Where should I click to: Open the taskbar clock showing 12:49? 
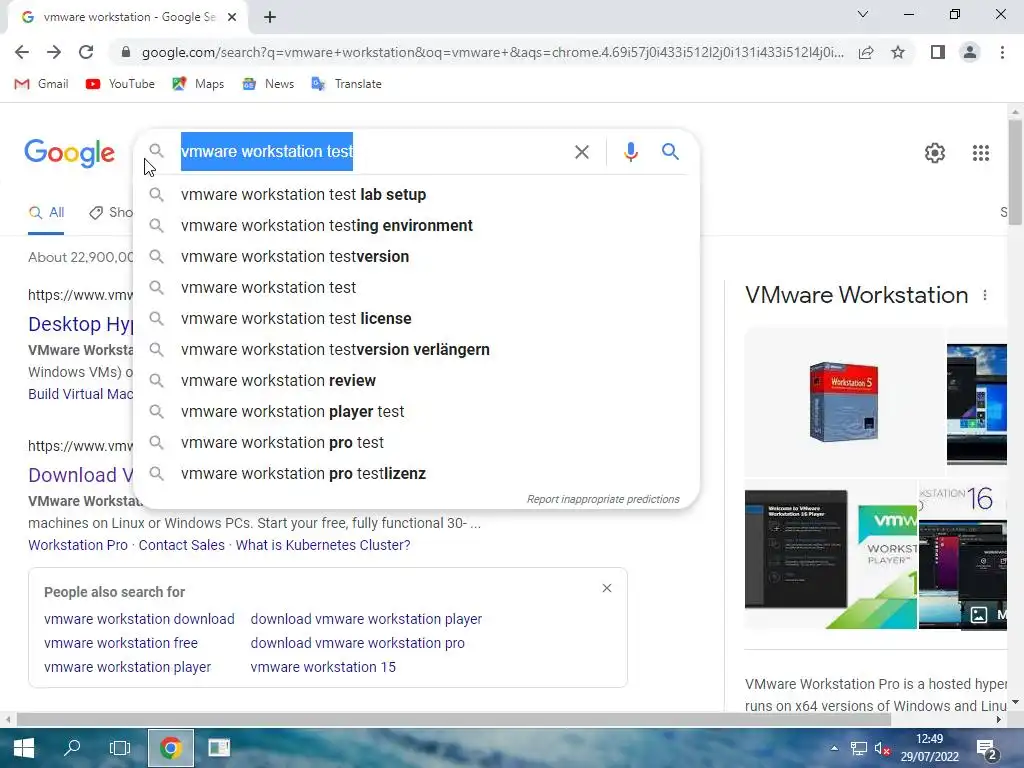pyautogui.click(x=929, y=748)
